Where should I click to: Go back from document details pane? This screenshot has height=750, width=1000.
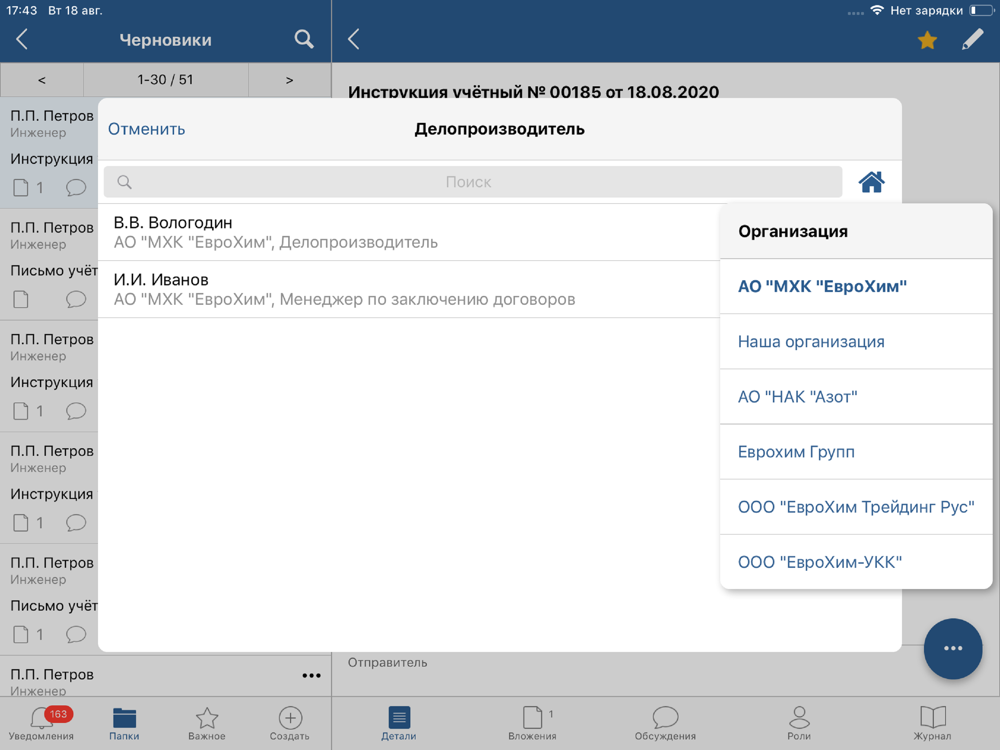click(x=354, y=40)
